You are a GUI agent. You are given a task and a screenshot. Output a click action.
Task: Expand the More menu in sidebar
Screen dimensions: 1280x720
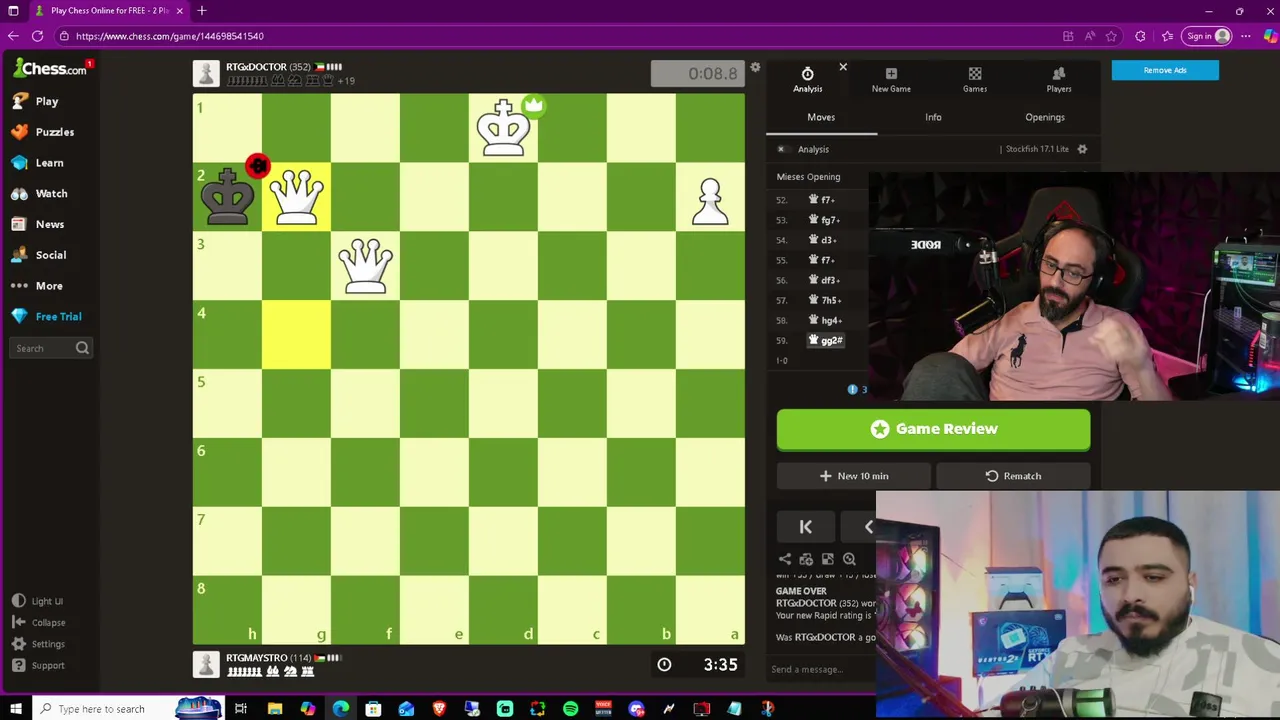(37, 286)
